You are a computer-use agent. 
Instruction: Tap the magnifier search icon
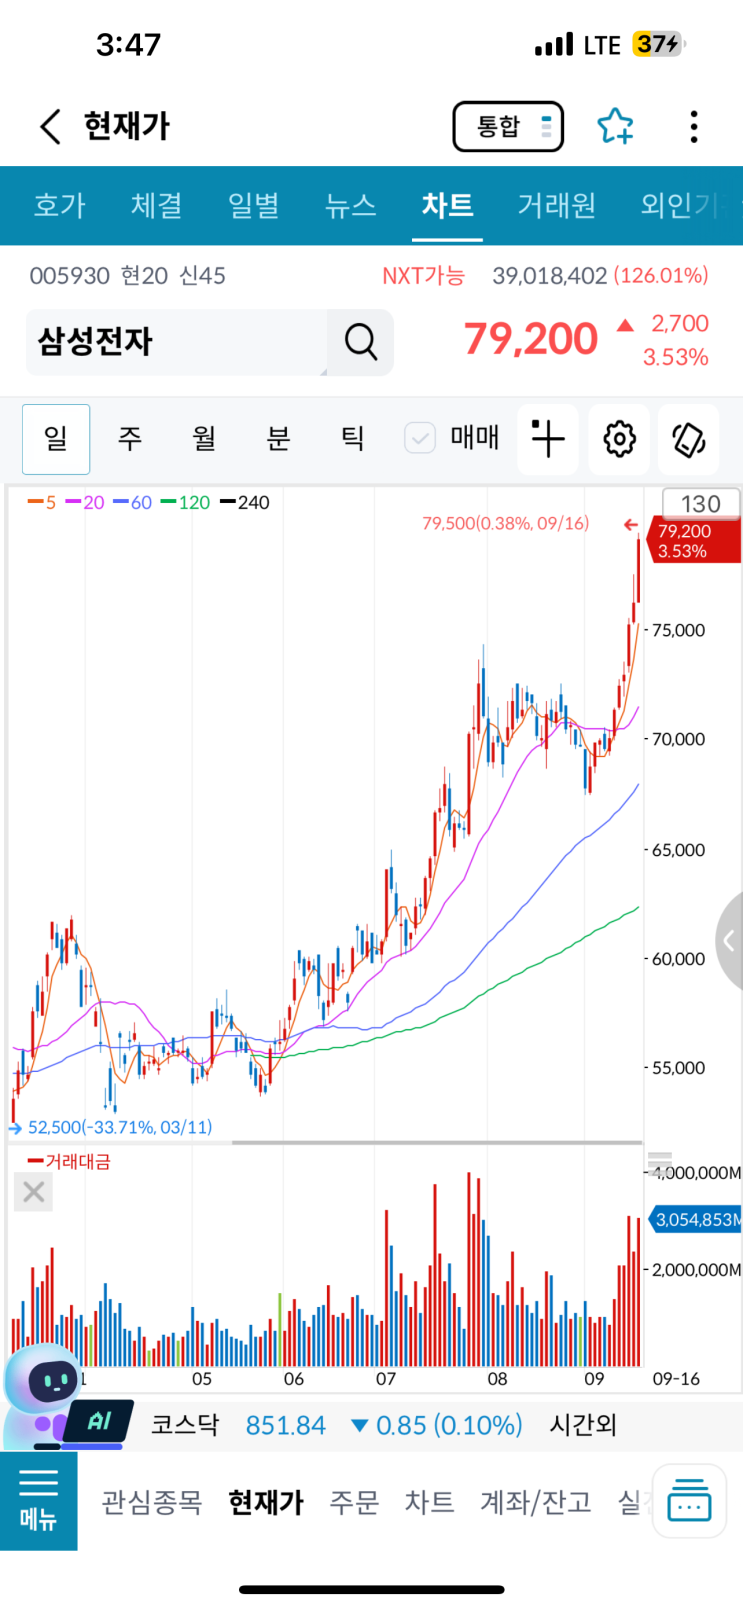click(x=360, y=342)
